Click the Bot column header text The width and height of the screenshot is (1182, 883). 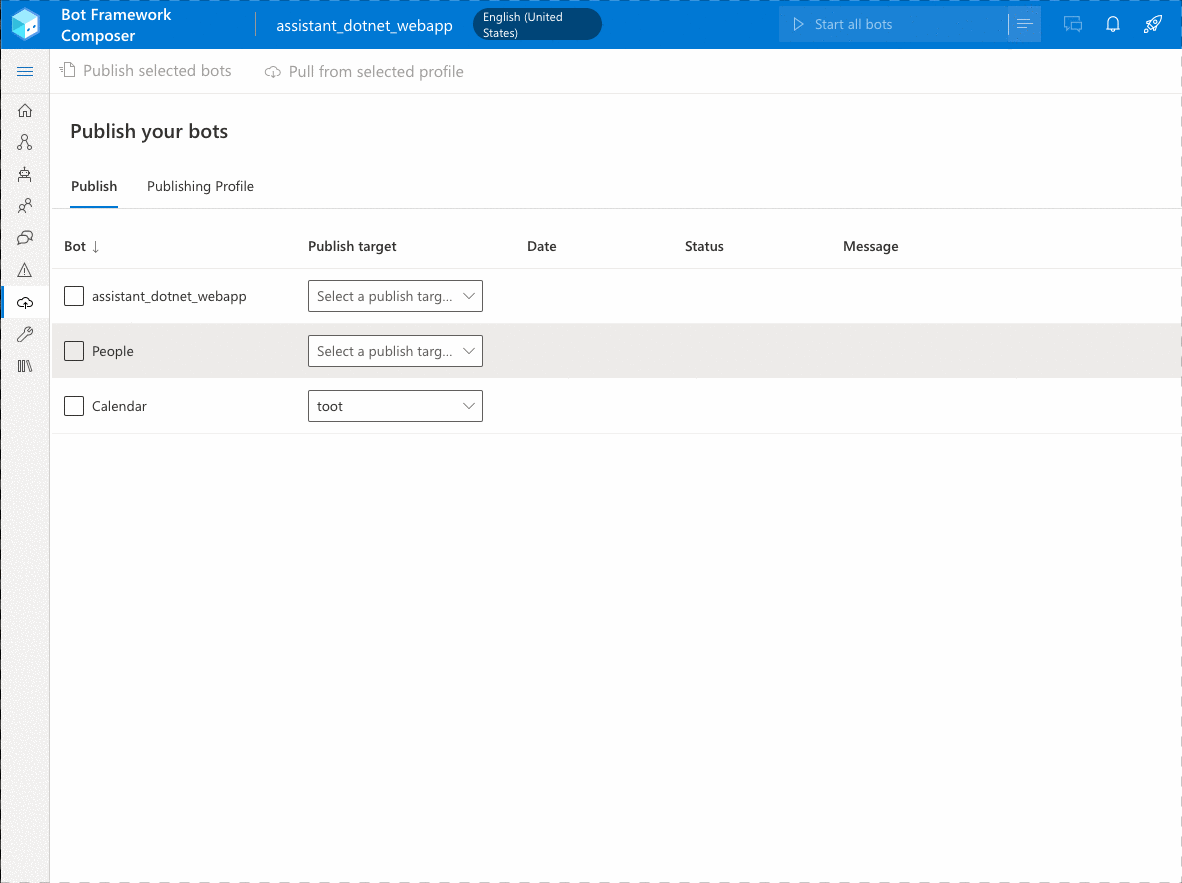point(75,247)
